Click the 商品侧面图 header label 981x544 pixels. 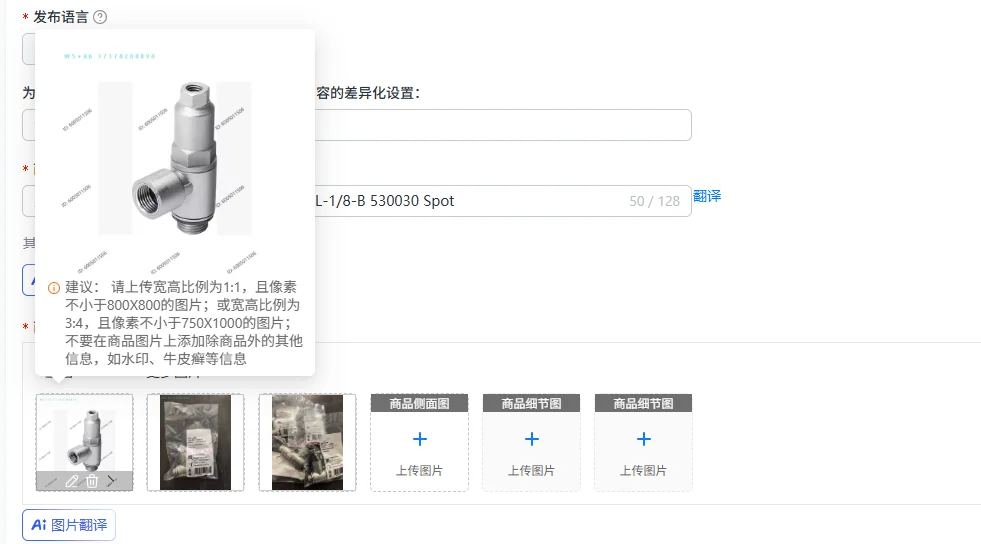tap(419, 403)
